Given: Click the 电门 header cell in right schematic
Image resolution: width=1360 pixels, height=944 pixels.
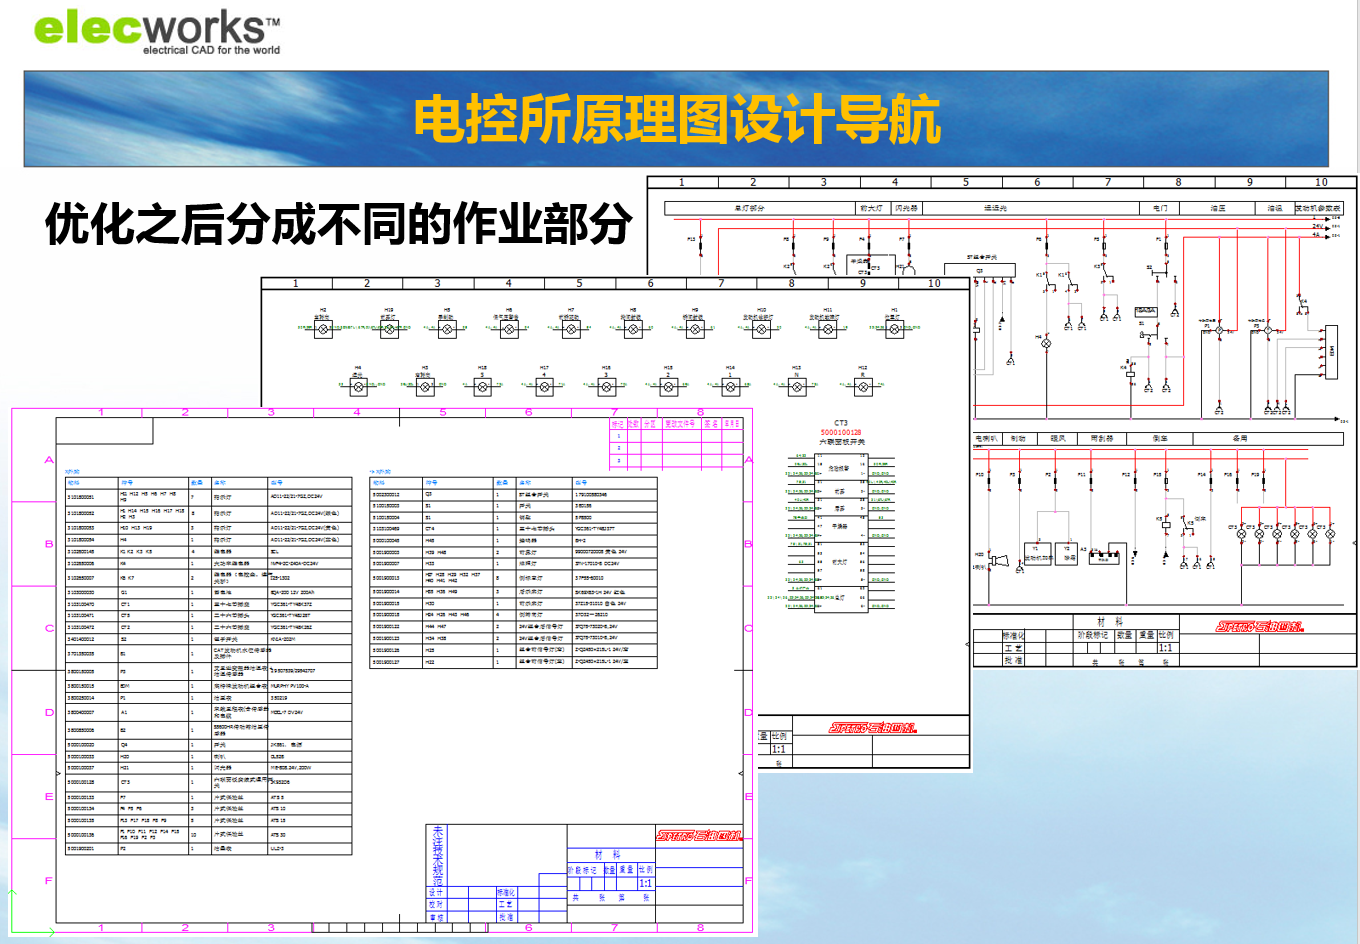Looking at the screenshot, I should tap(1159, 208).
